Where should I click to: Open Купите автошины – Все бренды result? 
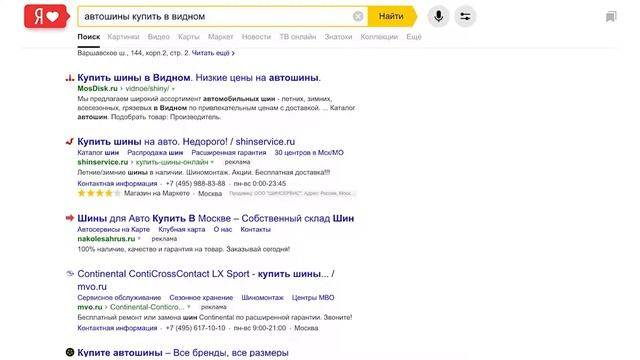[x=183, y=353]
